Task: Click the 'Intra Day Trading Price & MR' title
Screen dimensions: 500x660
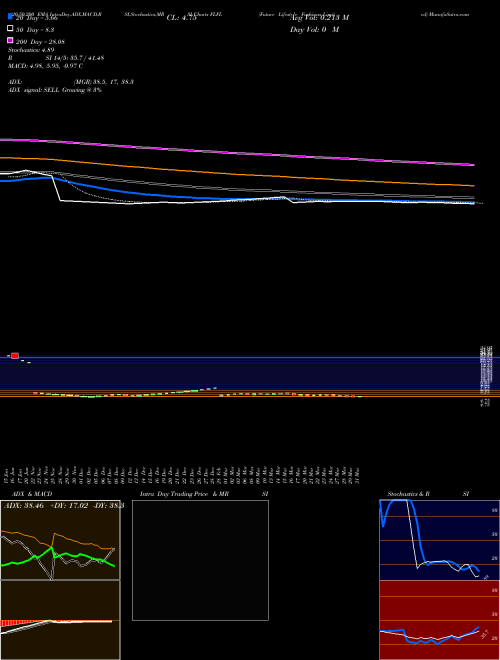Action: click(x=184, y=494)
